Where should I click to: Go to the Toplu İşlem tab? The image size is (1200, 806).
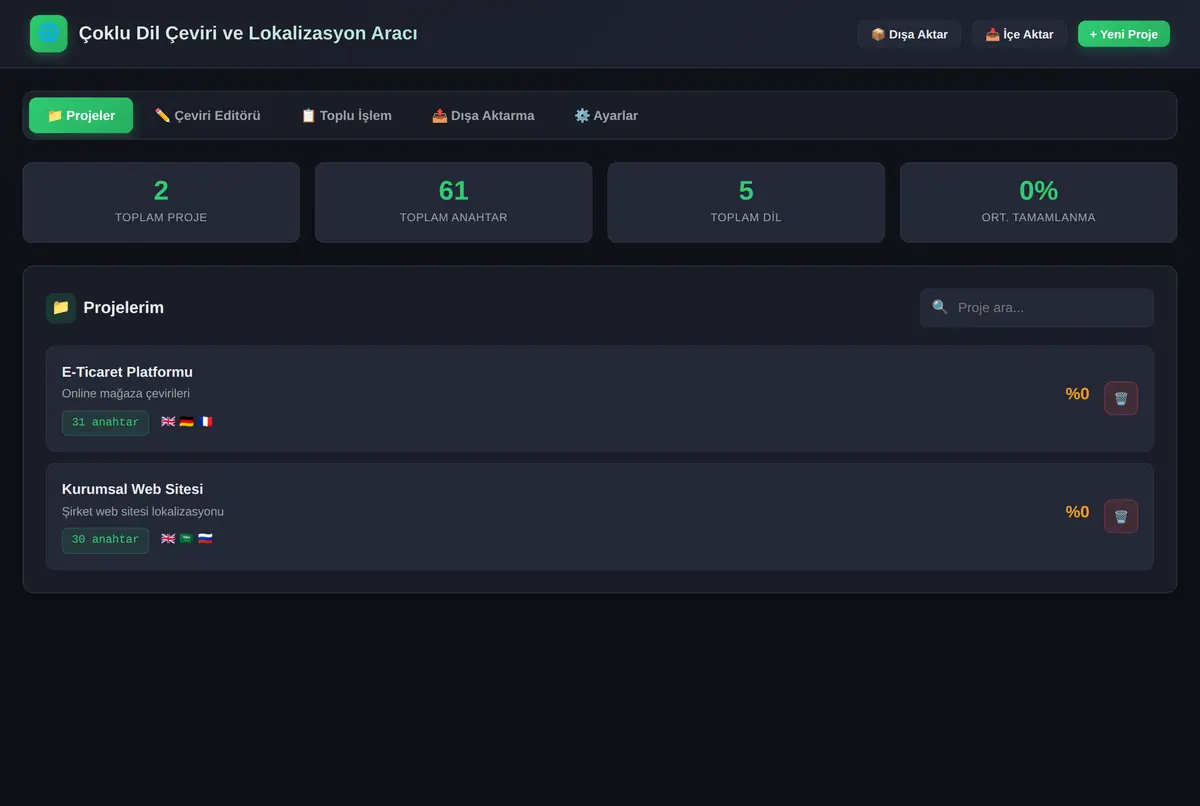346,116
